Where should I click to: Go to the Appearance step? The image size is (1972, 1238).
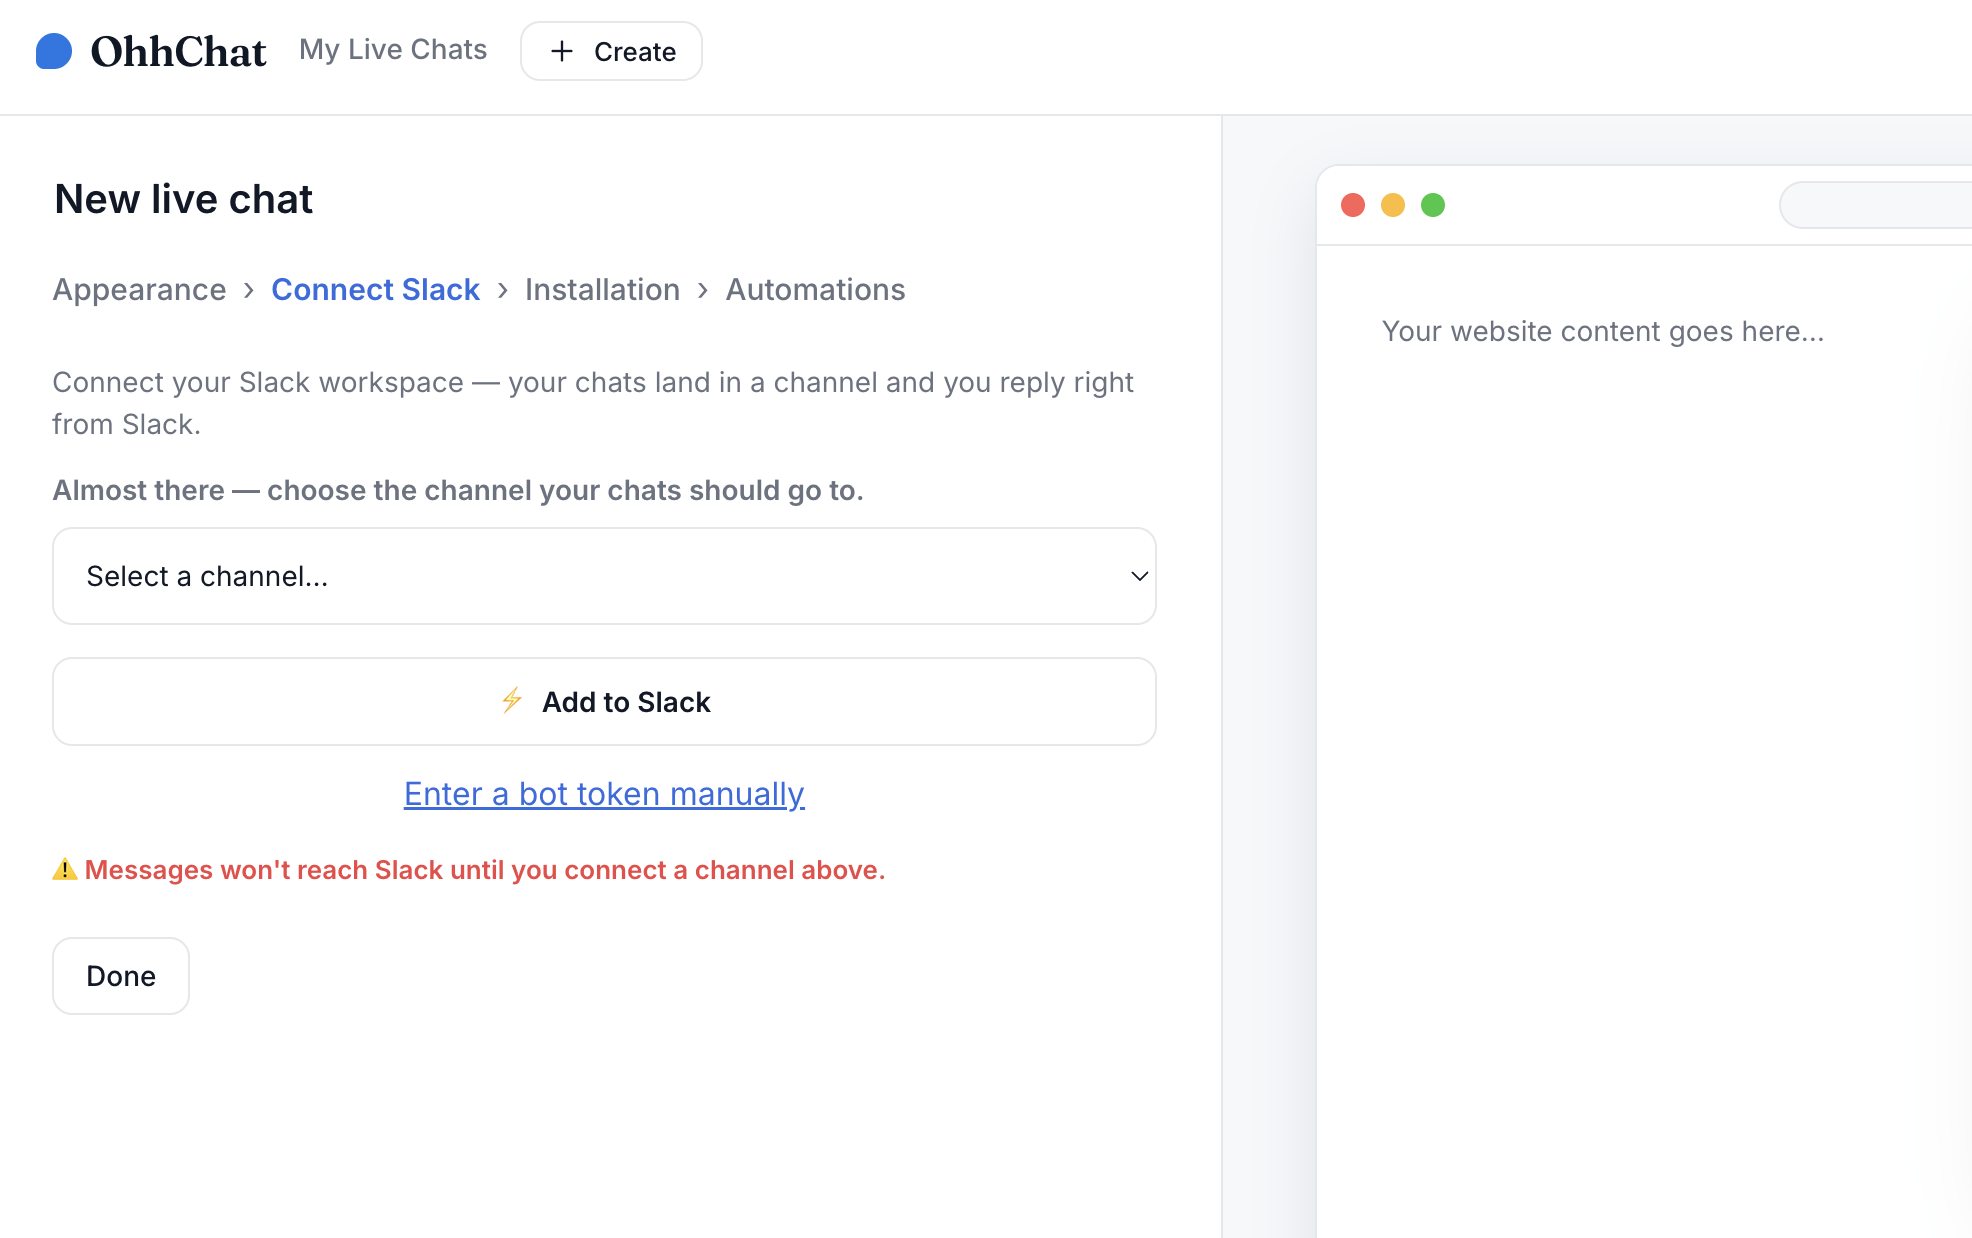139,290
